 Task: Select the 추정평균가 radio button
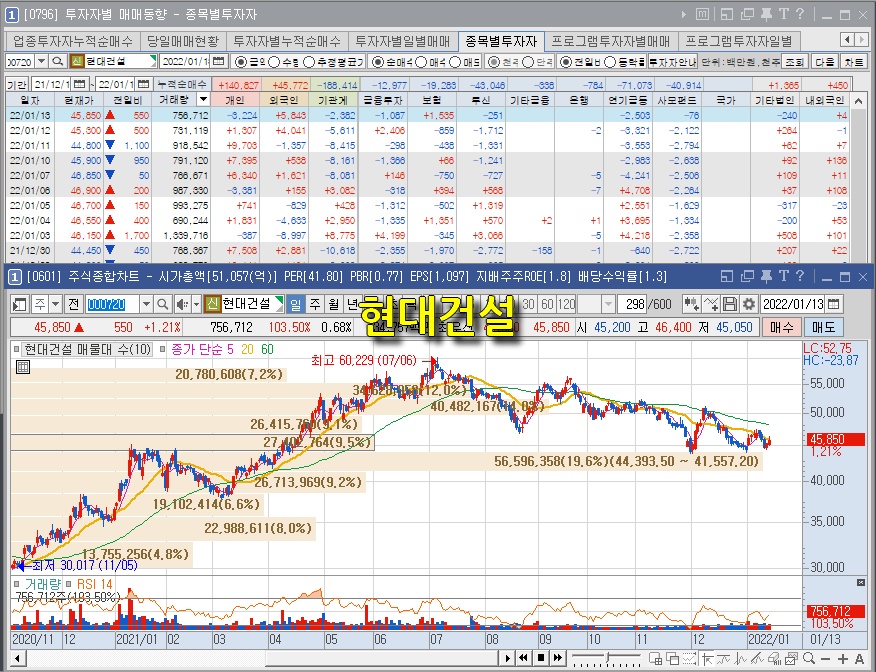click(x=309, y=62)
